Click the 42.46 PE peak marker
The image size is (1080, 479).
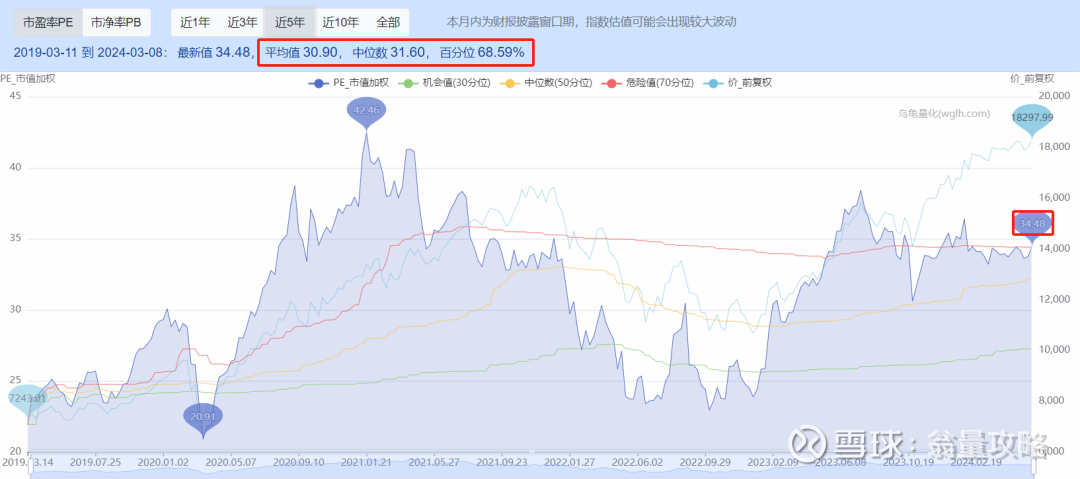click(366, 110)
